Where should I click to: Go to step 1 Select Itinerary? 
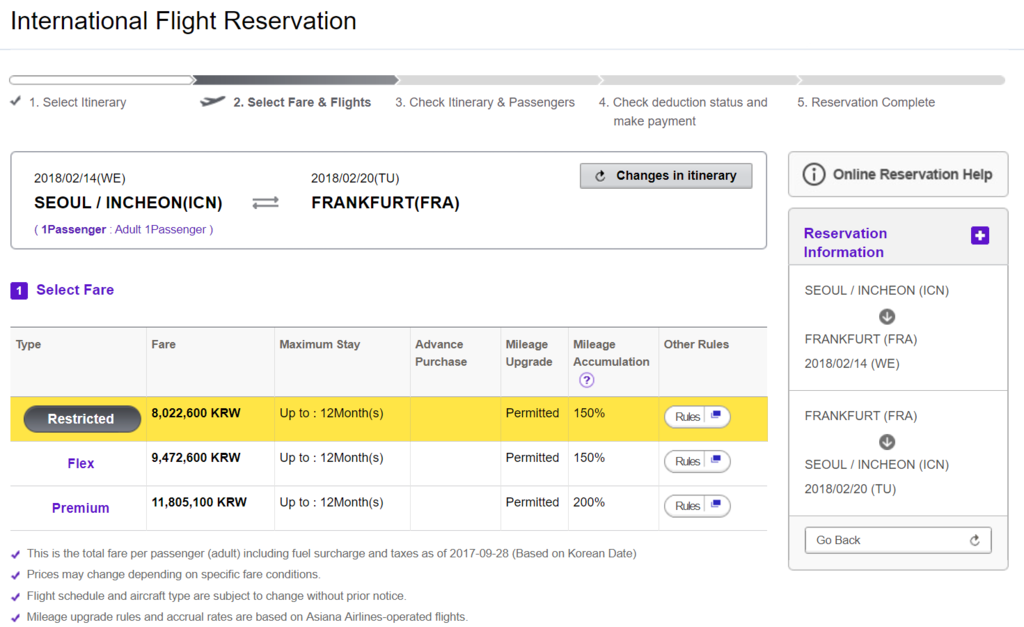(x=77, y=102)
